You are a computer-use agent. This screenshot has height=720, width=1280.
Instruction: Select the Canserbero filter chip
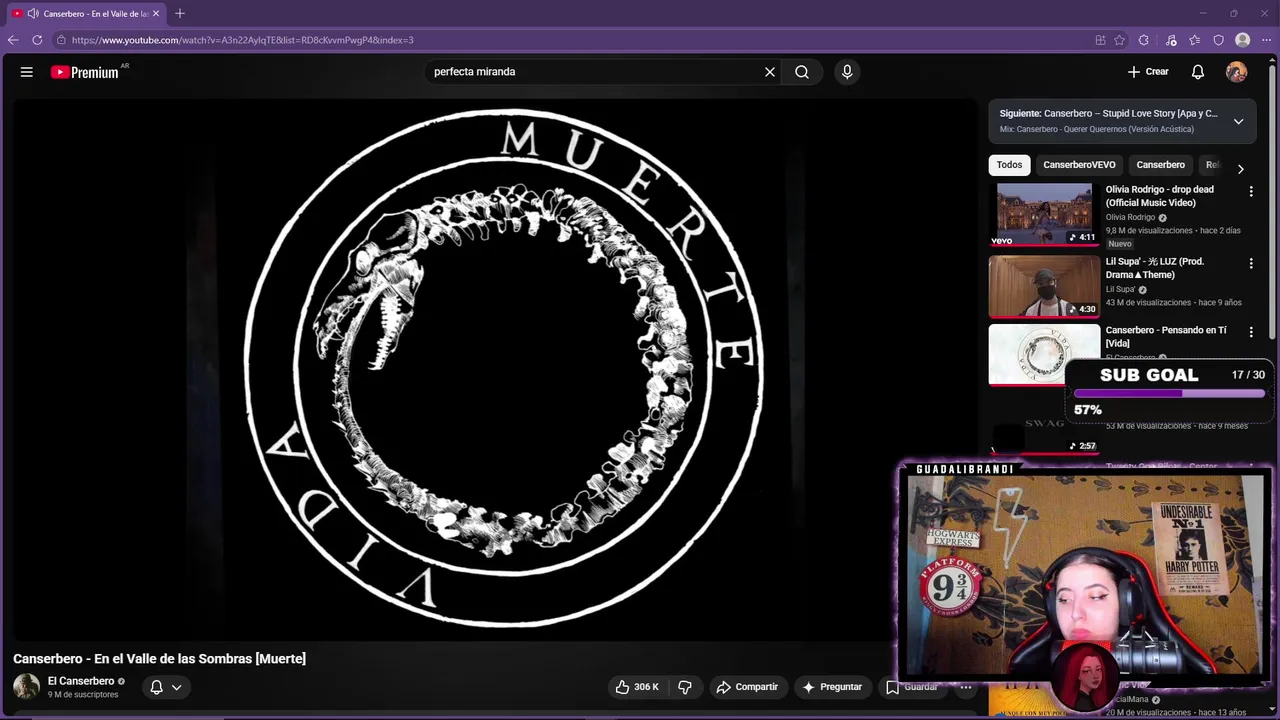click(x=1160, y=165)
